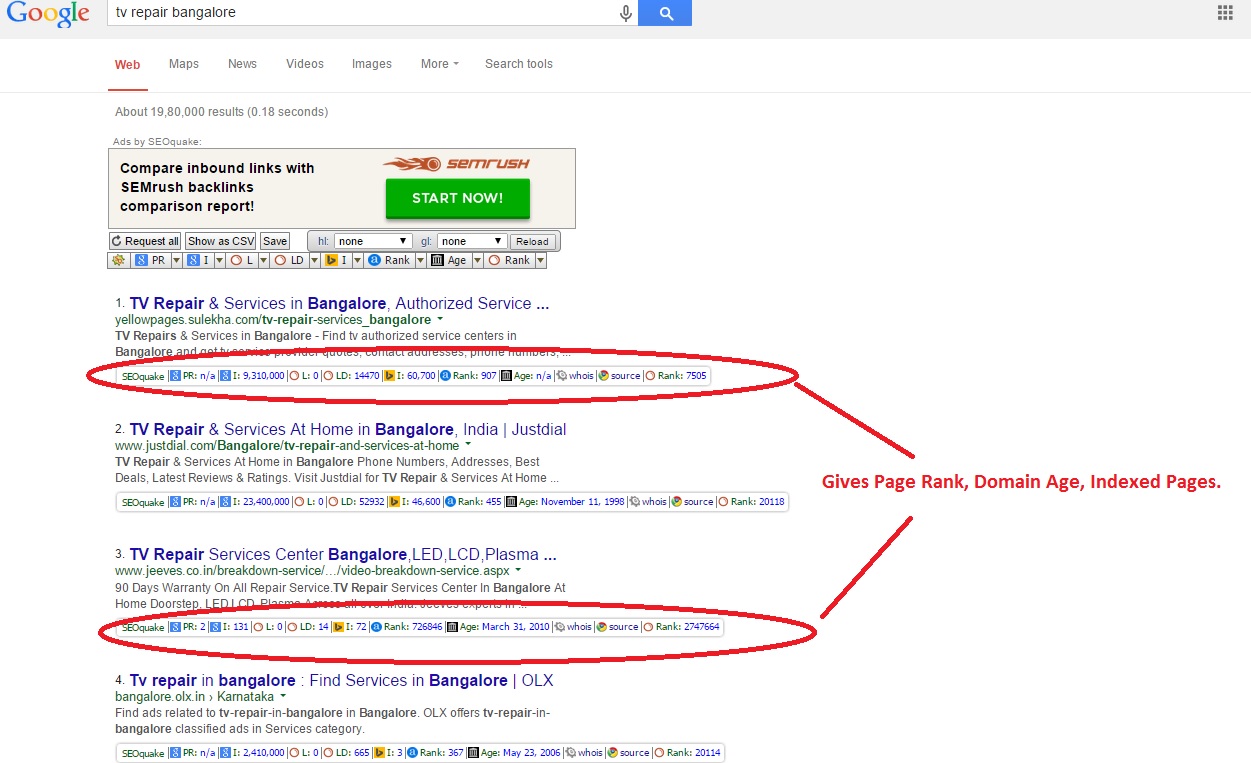
Task: Open Search tools
Action: click(x=519, y=64)
